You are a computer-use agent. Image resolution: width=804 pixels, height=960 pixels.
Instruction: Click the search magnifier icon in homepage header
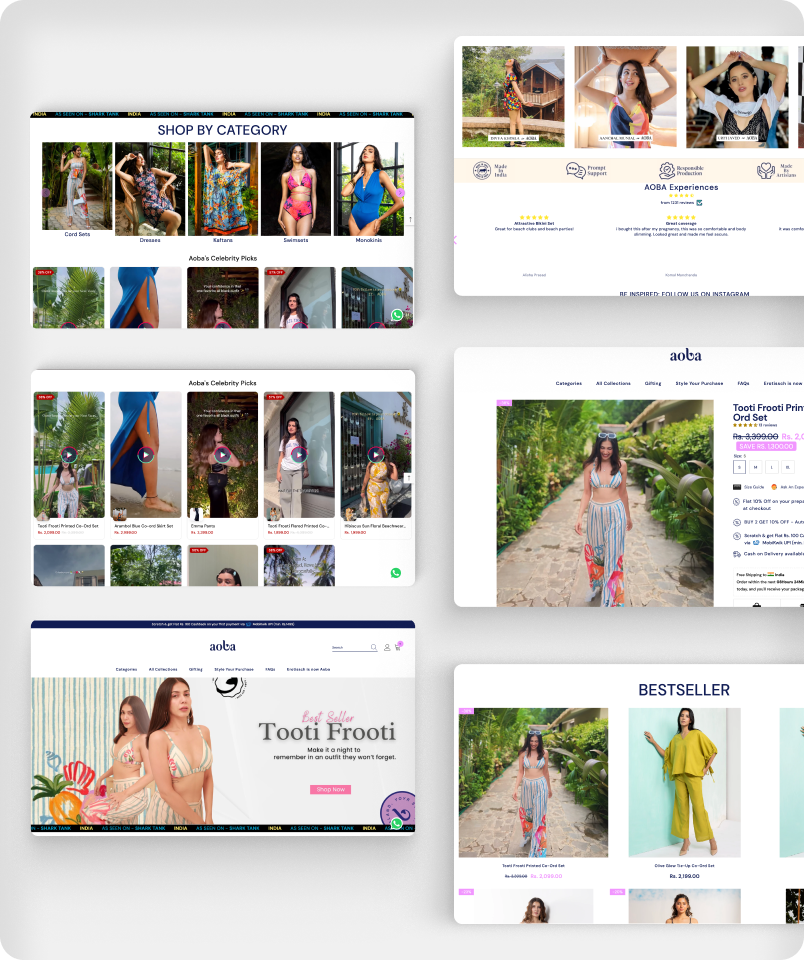[374, 647]
